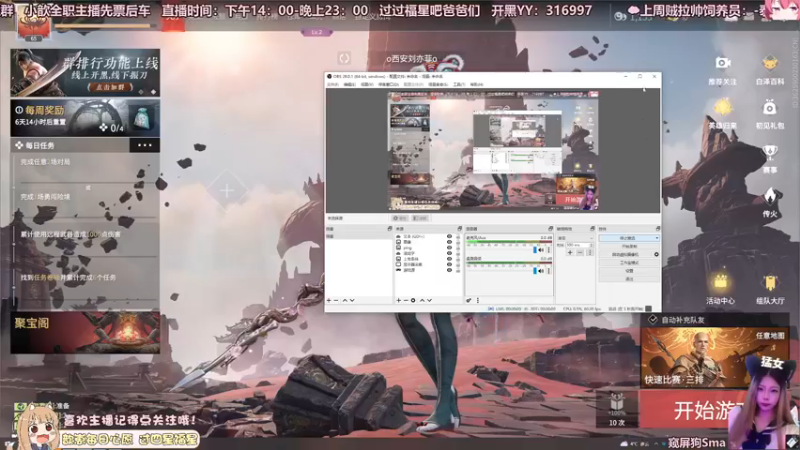Click 工作室模式 button in OBS
Screen dimensions: 800x450
coord(630,262)
